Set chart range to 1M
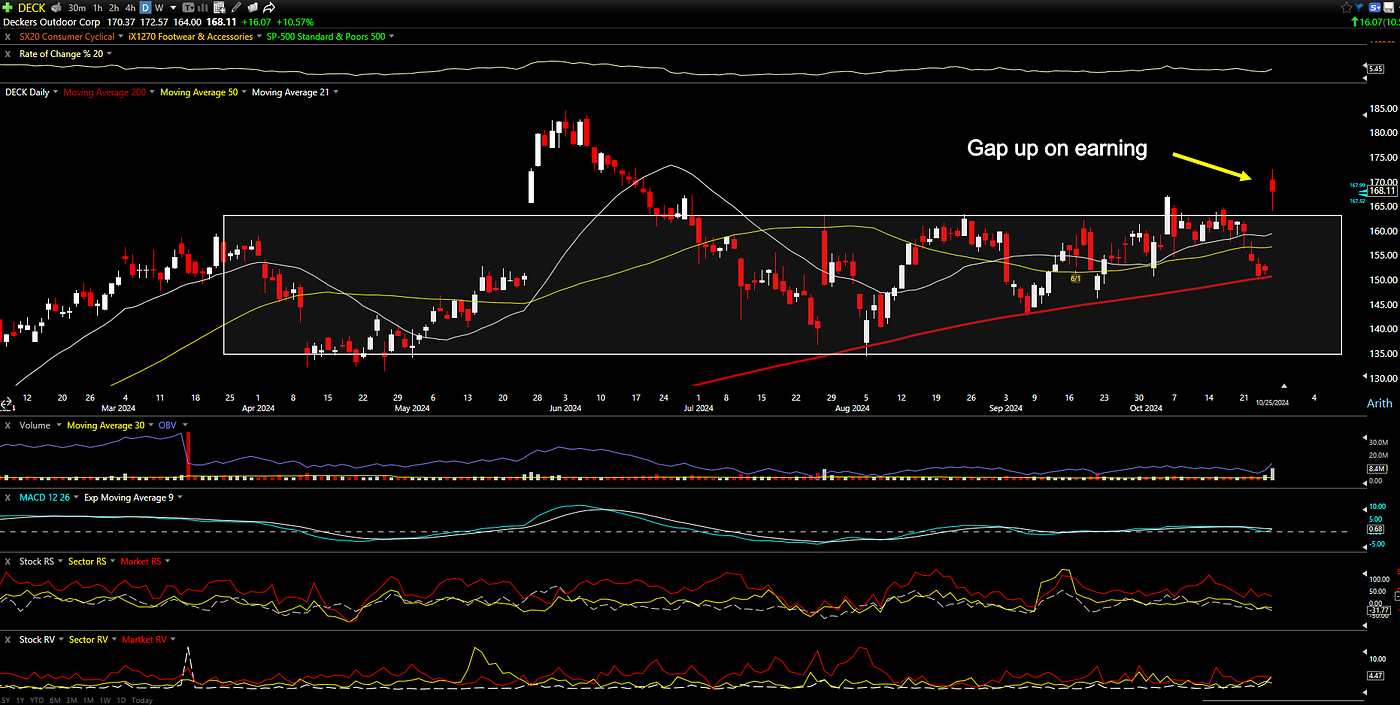The image size is (1400, 705). pos(89,700)
